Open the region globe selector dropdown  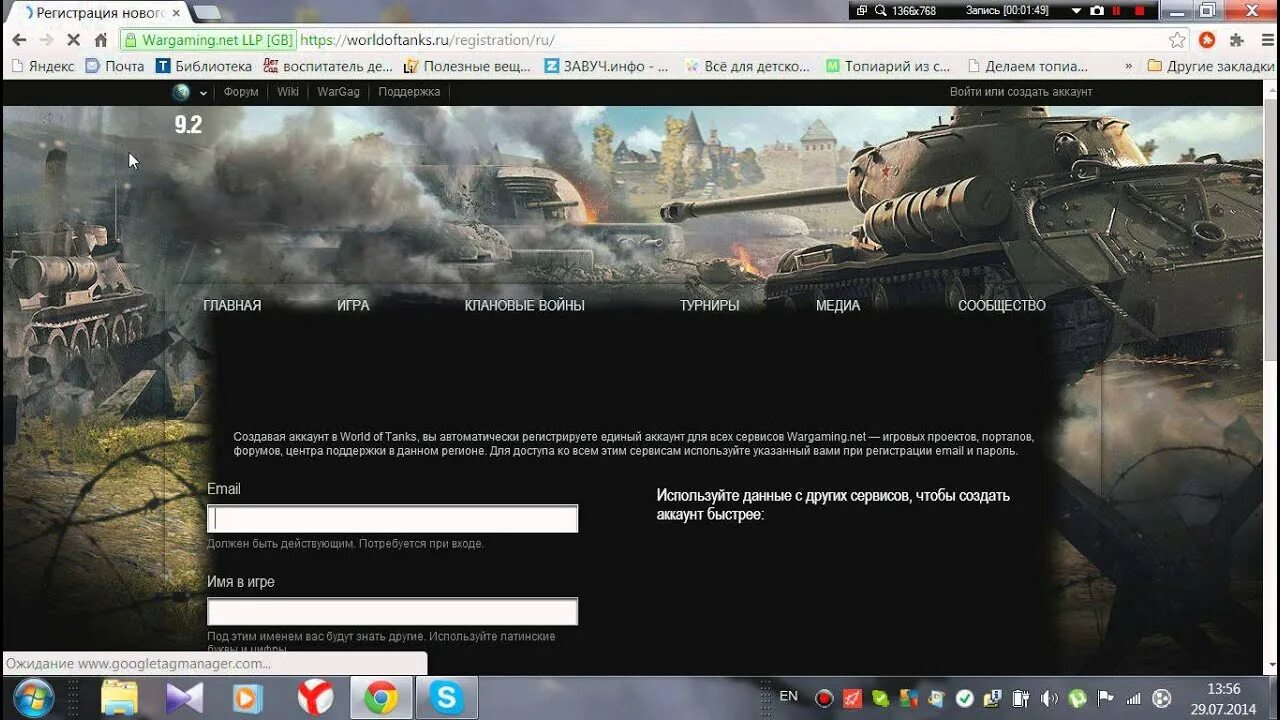click(x=190, y=92)
